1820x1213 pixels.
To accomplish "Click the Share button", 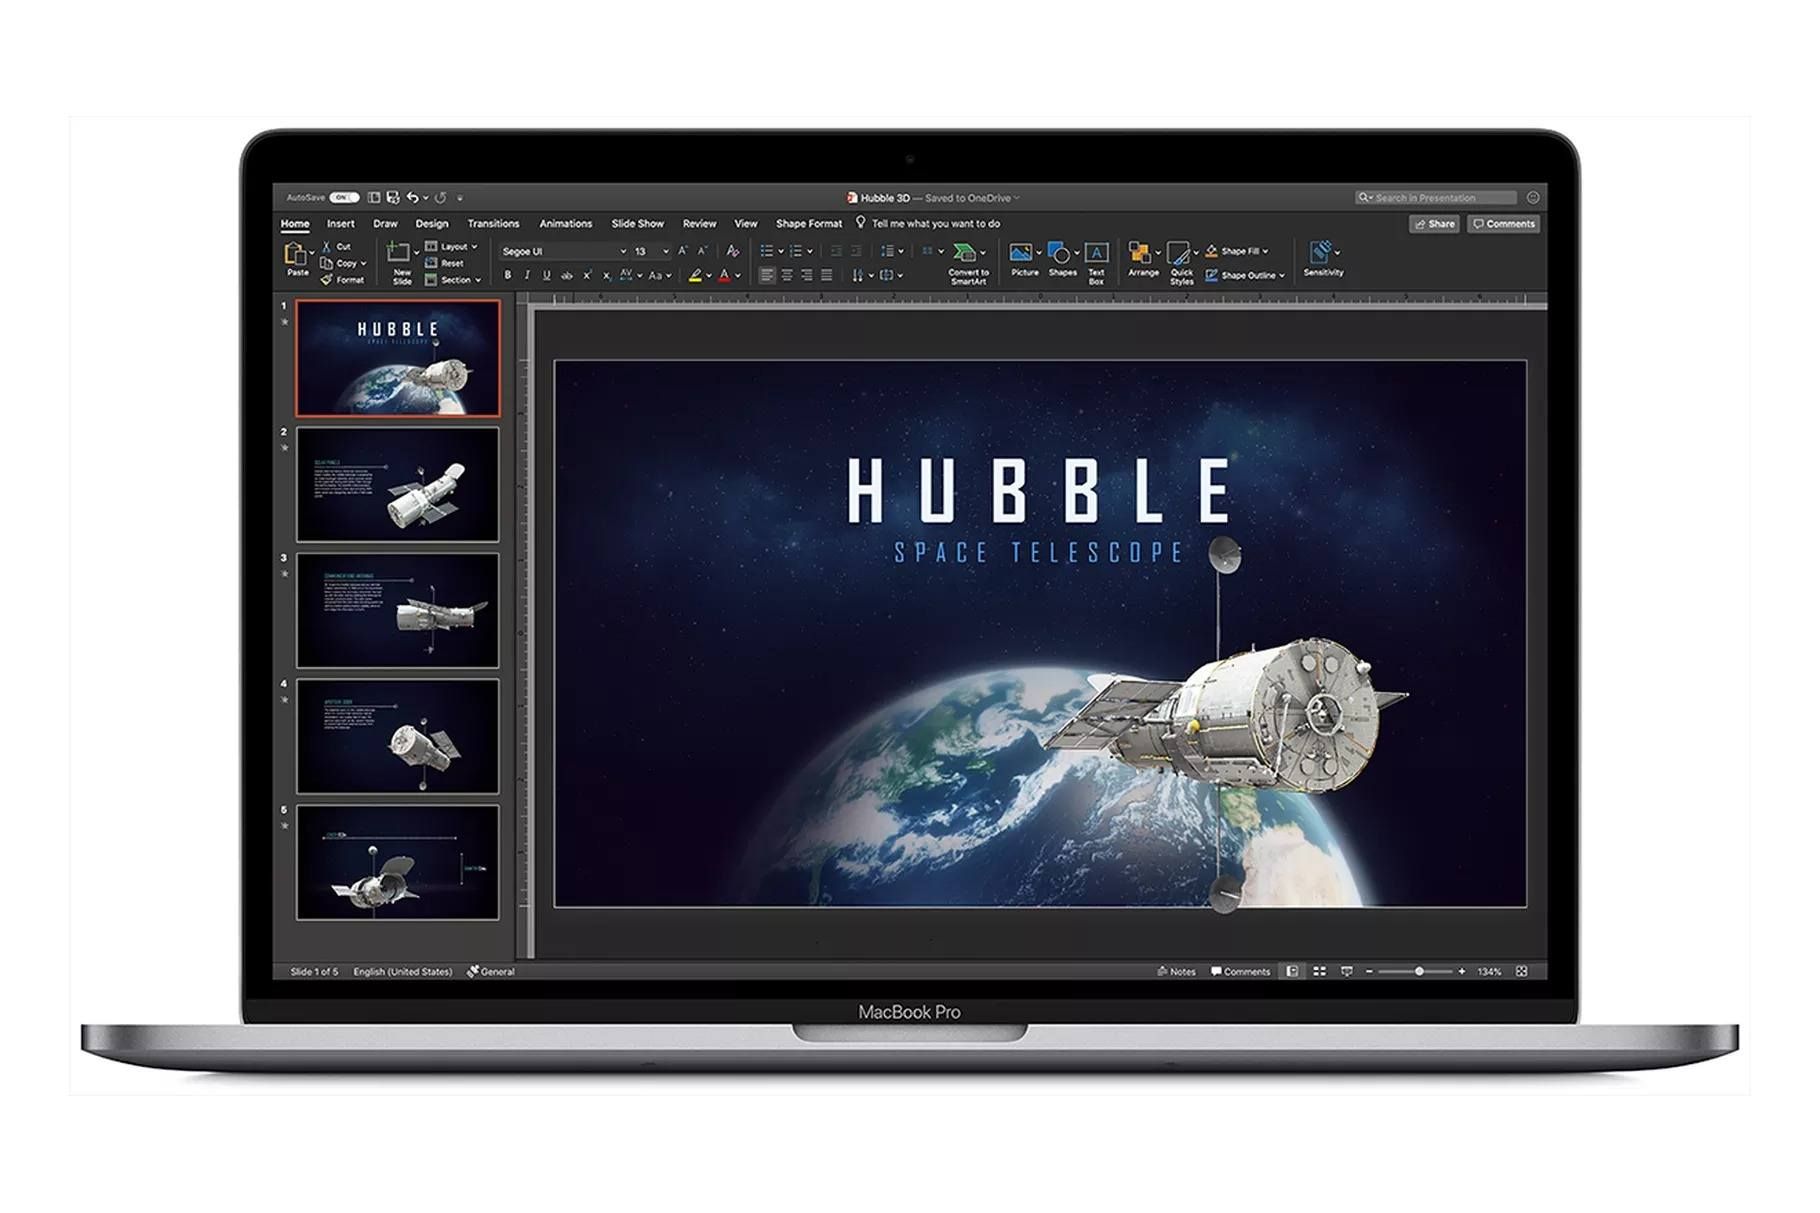I will [x=1436, y=224].
